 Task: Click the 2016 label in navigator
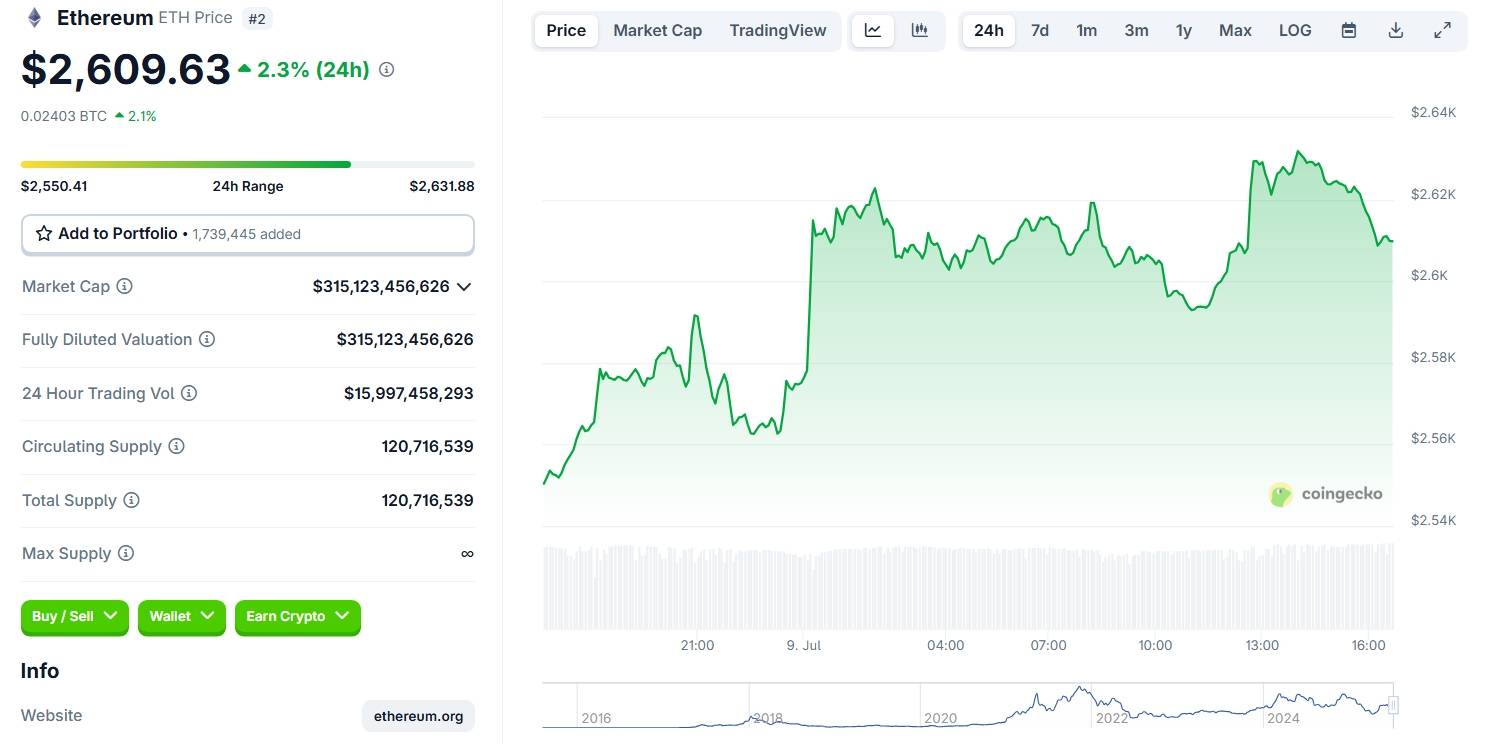point(596,718)
